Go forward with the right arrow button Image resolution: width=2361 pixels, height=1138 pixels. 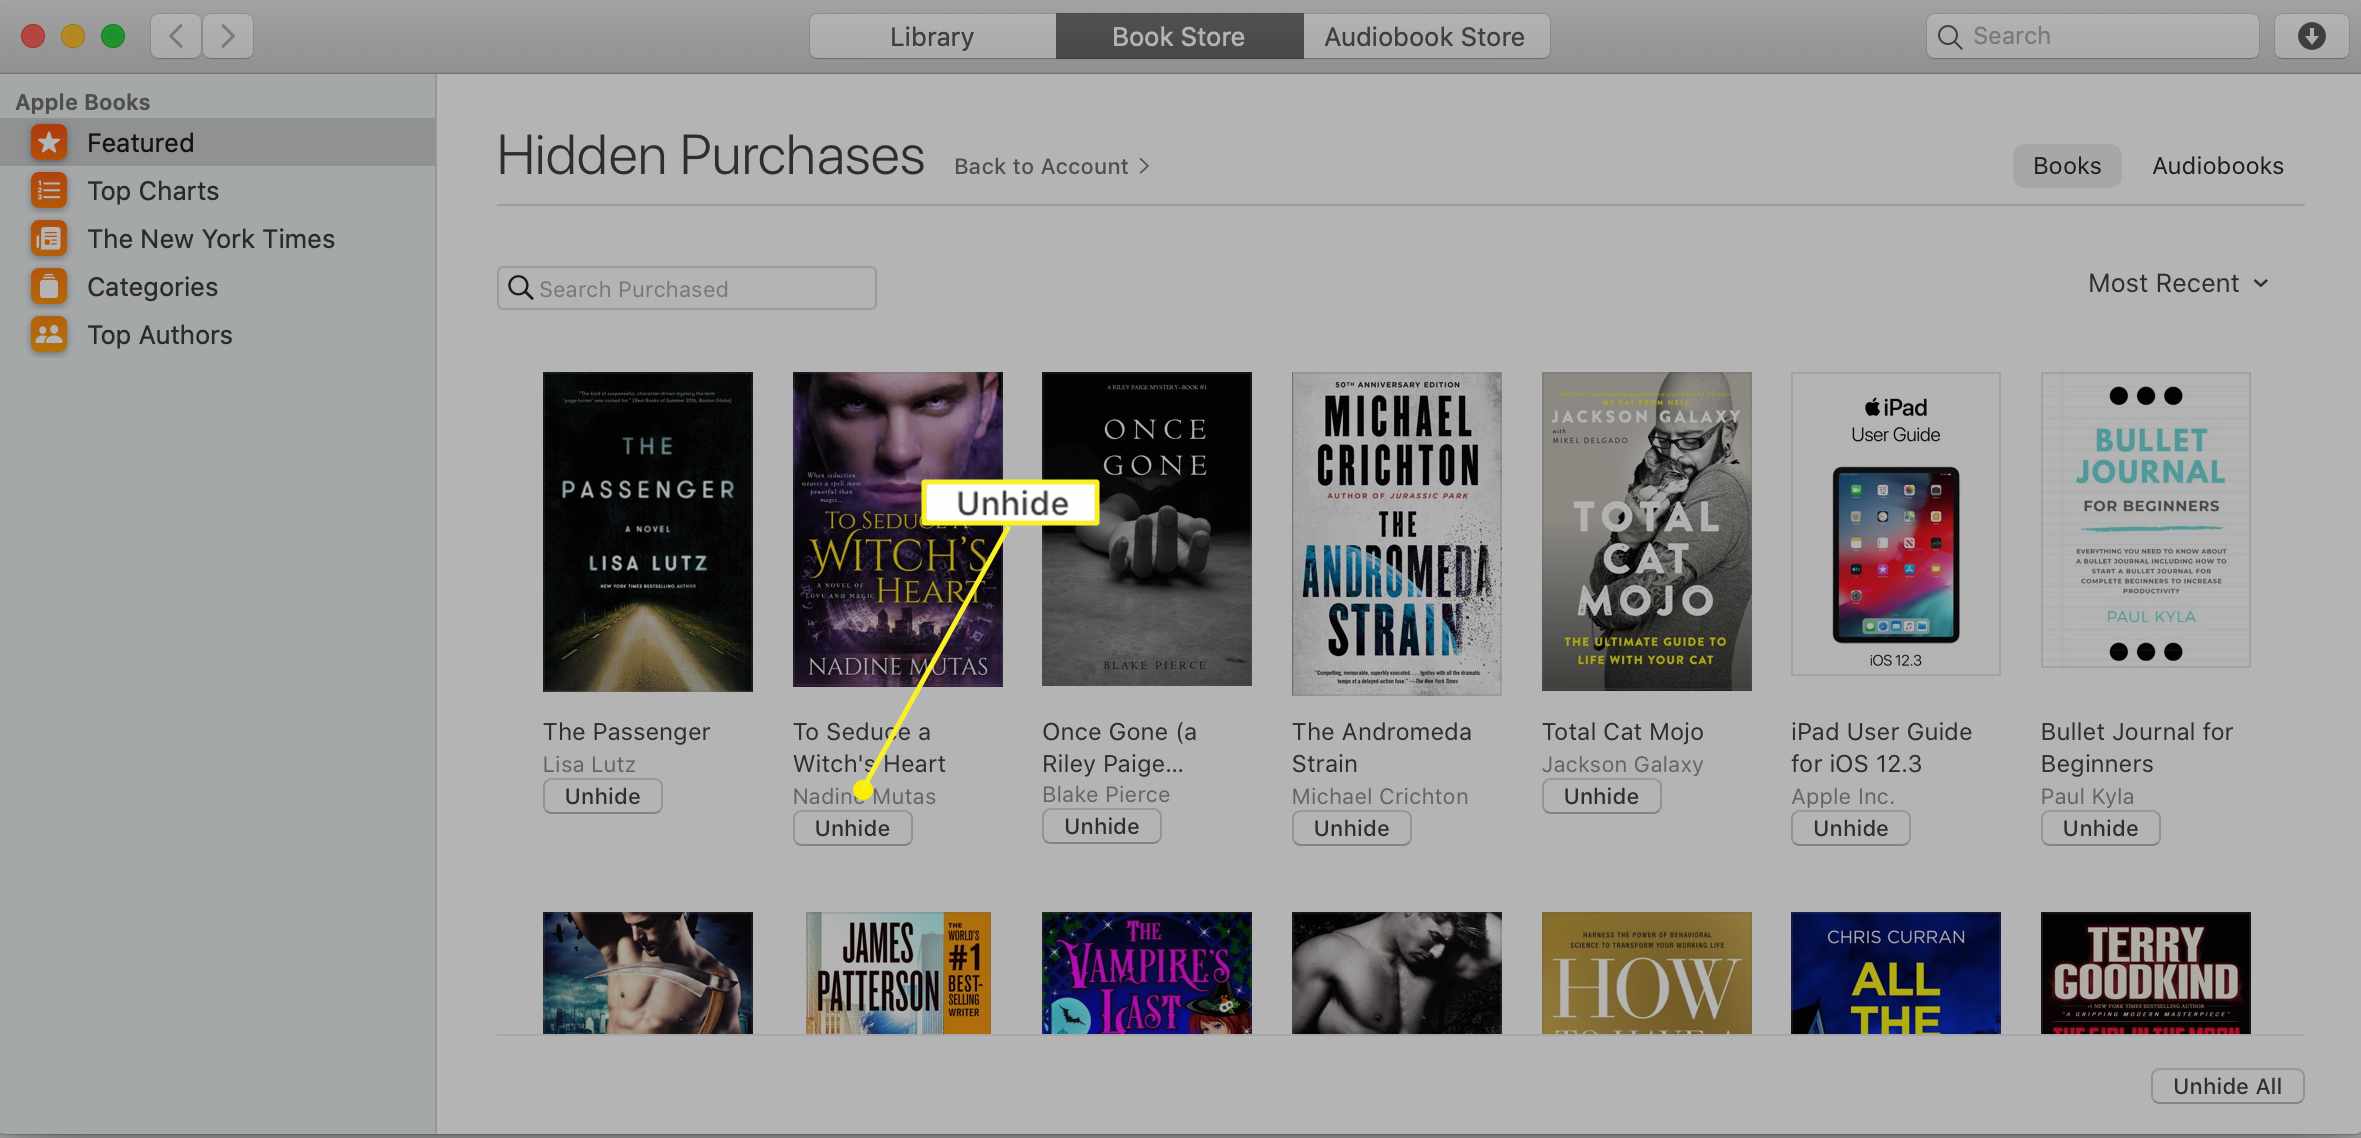tap(228, 37)
